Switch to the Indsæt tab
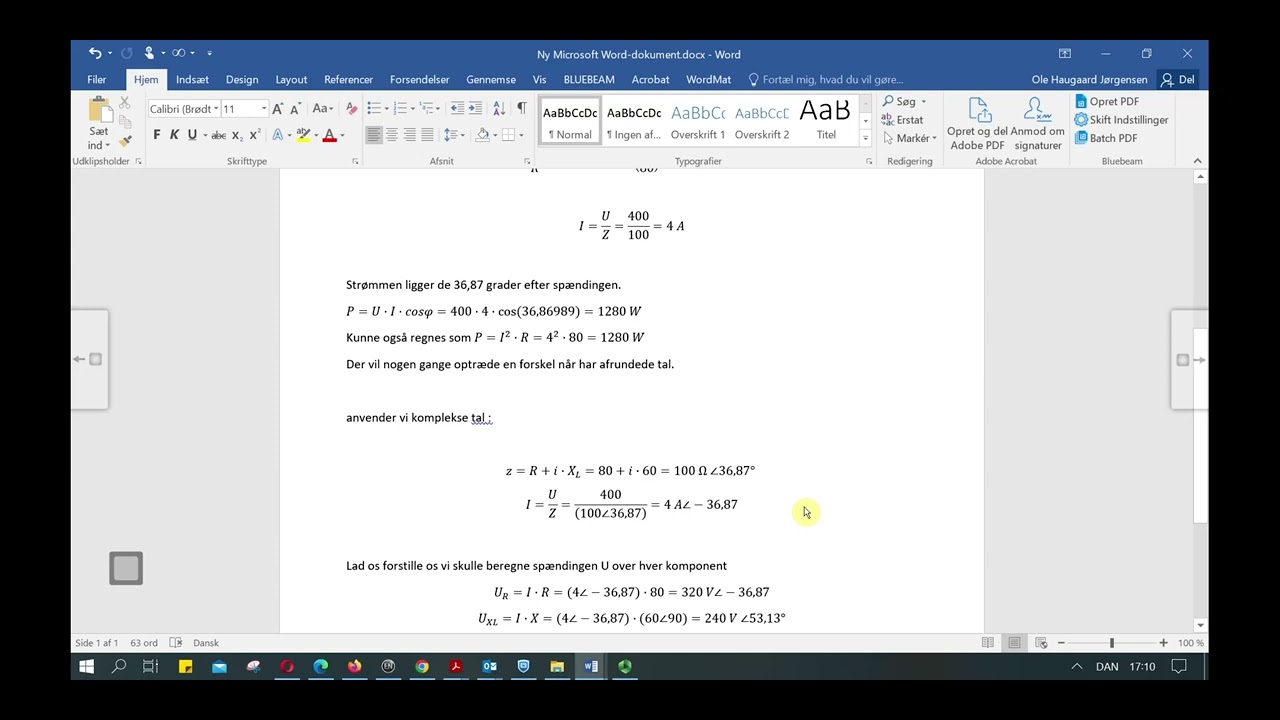Viewport: 1280px width, 720px height. pyautogui.click(x=192, y=79)
